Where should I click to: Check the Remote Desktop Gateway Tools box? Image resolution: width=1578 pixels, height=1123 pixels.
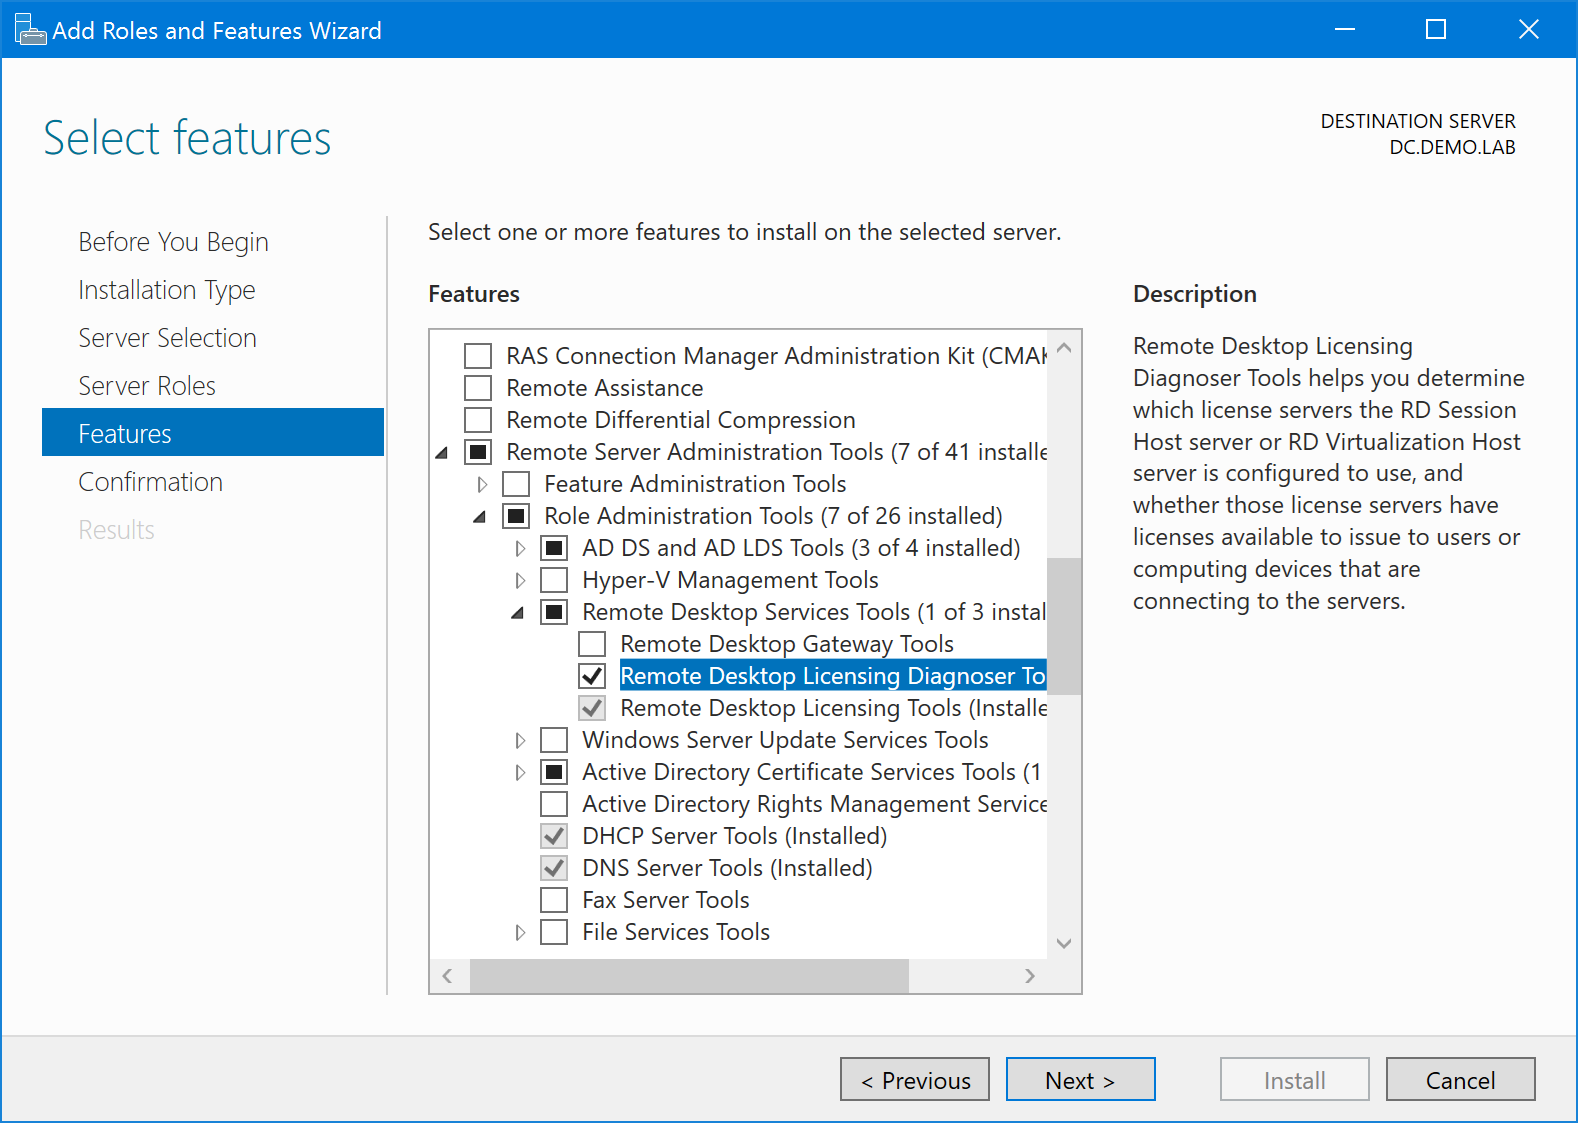pos(592,644)
